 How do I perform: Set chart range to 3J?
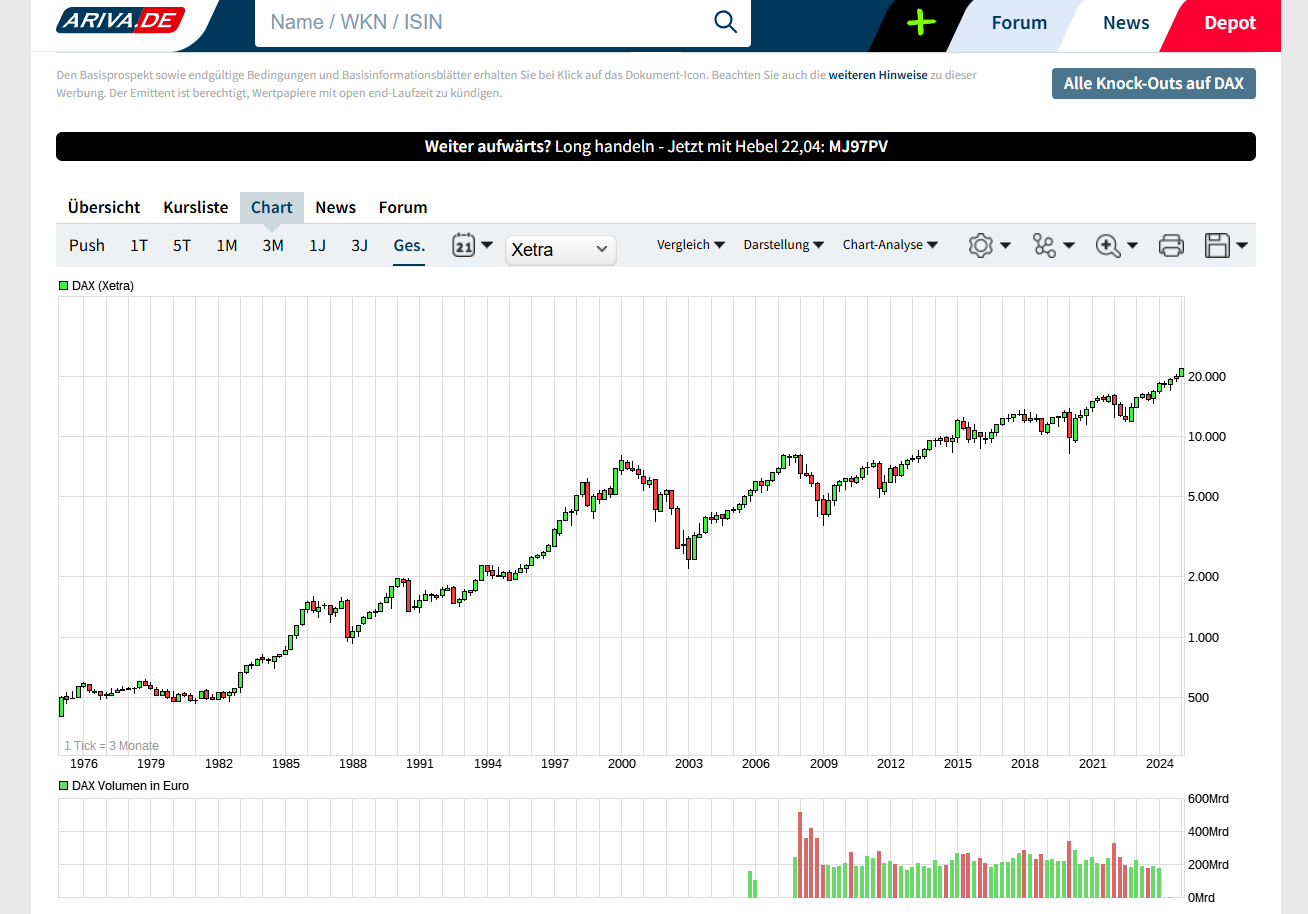(x=360, y=245)
